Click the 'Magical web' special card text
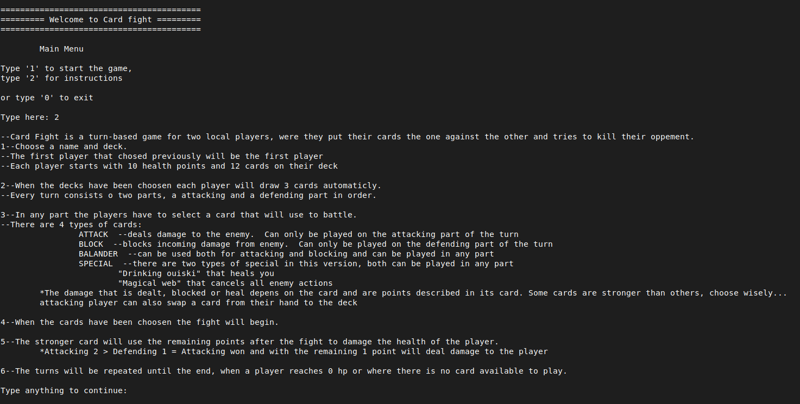The image size is (800, 404). 225,283
